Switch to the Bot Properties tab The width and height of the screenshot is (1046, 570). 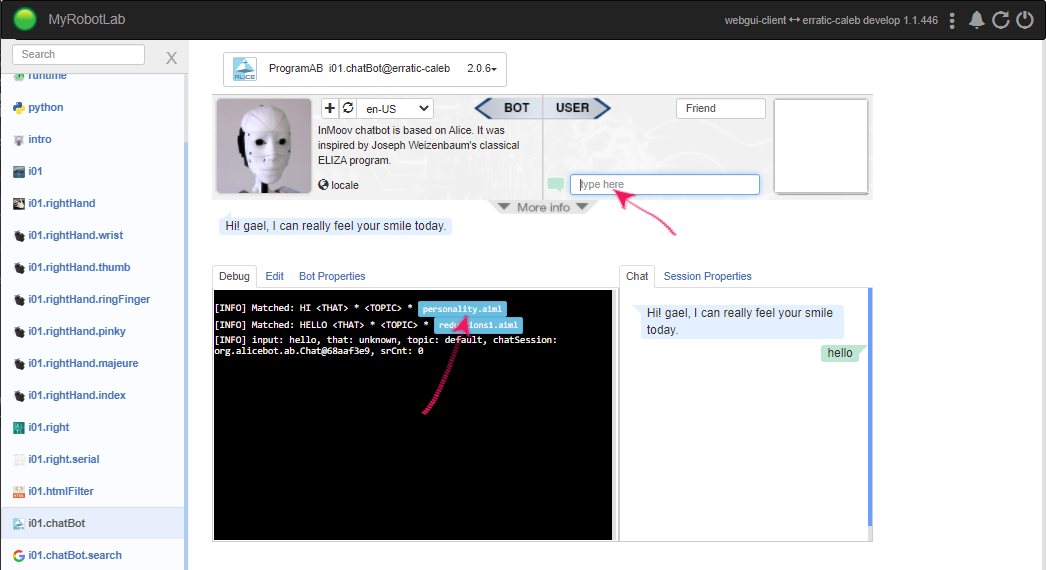click(x=332, y=276)
